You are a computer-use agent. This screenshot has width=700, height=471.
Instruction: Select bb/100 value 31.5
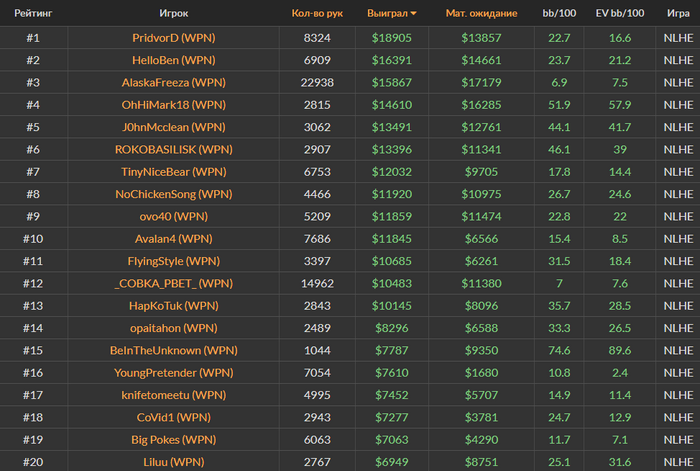[x=559, y=261]
